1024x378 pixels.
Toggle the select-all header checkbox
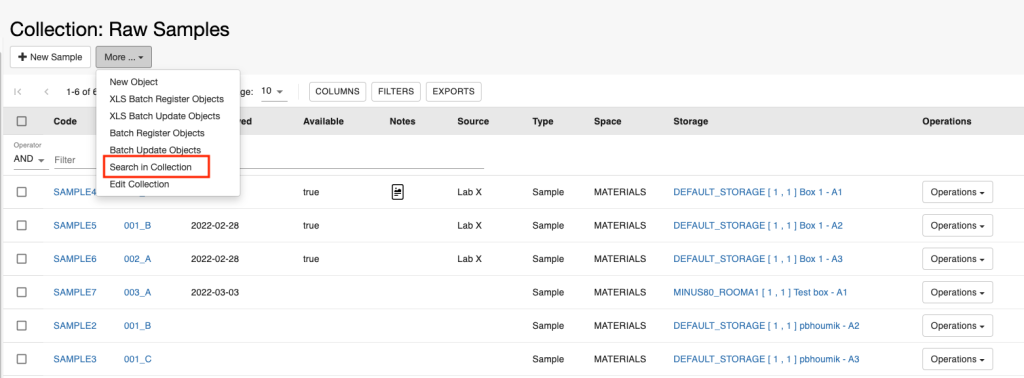point(22,121)
